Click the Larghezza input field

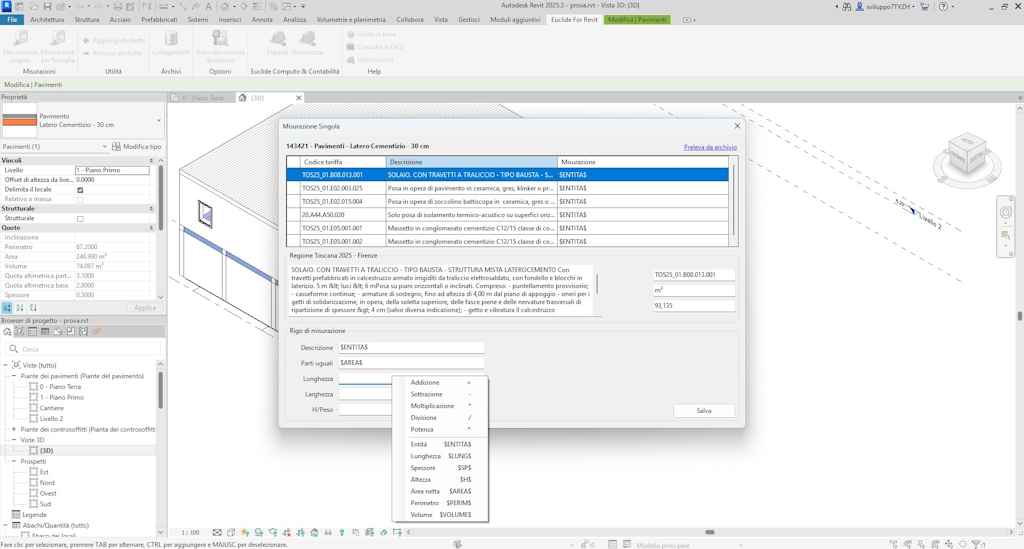click(365, 394)
